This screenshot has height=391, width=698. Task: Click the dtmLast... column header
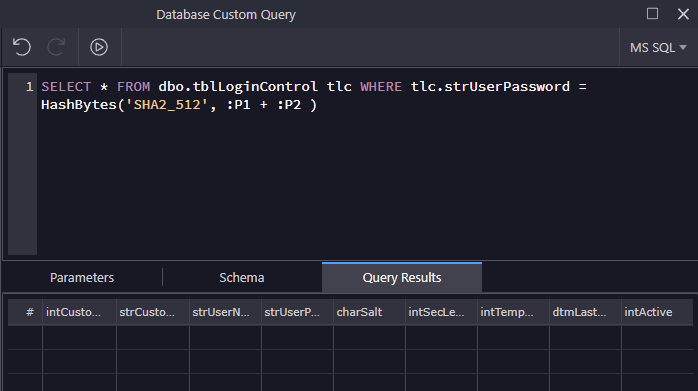click(585, 312)
